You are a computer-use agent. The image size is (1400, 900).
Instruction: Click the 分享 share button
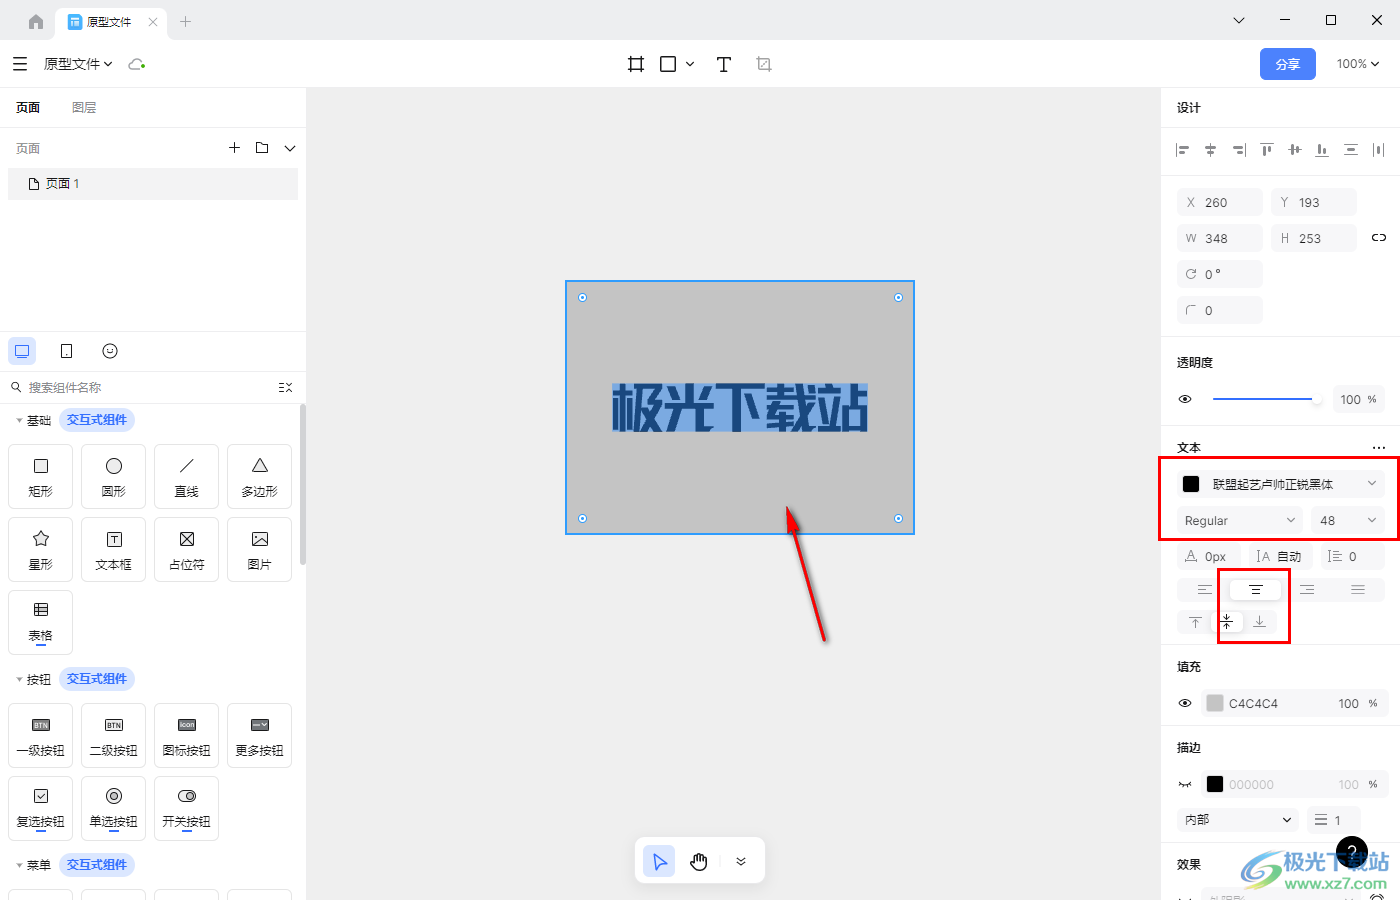(x=1288, y=64)
